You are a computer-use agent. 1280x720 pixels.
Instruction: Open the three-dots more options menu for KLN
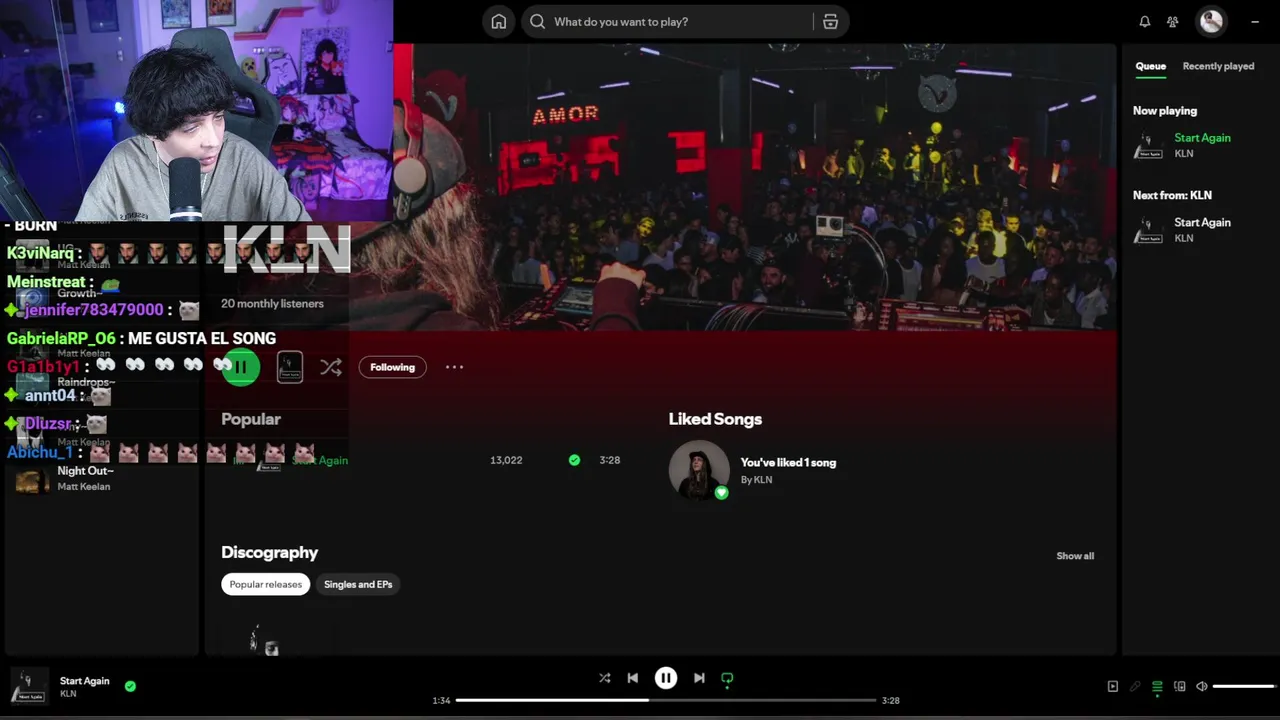pos(454,367)
